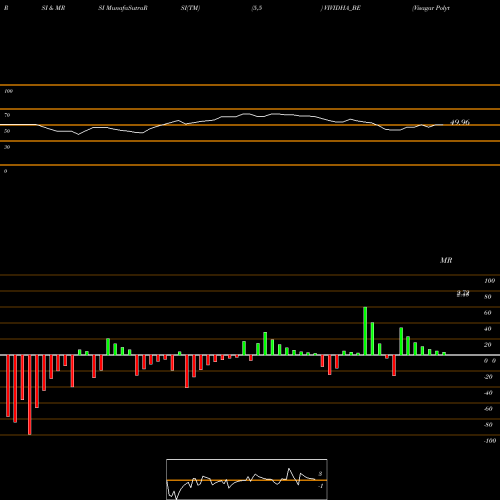Click the MR axis label -80
Screen dimensions: 500x500
click(x=488, y=425)
